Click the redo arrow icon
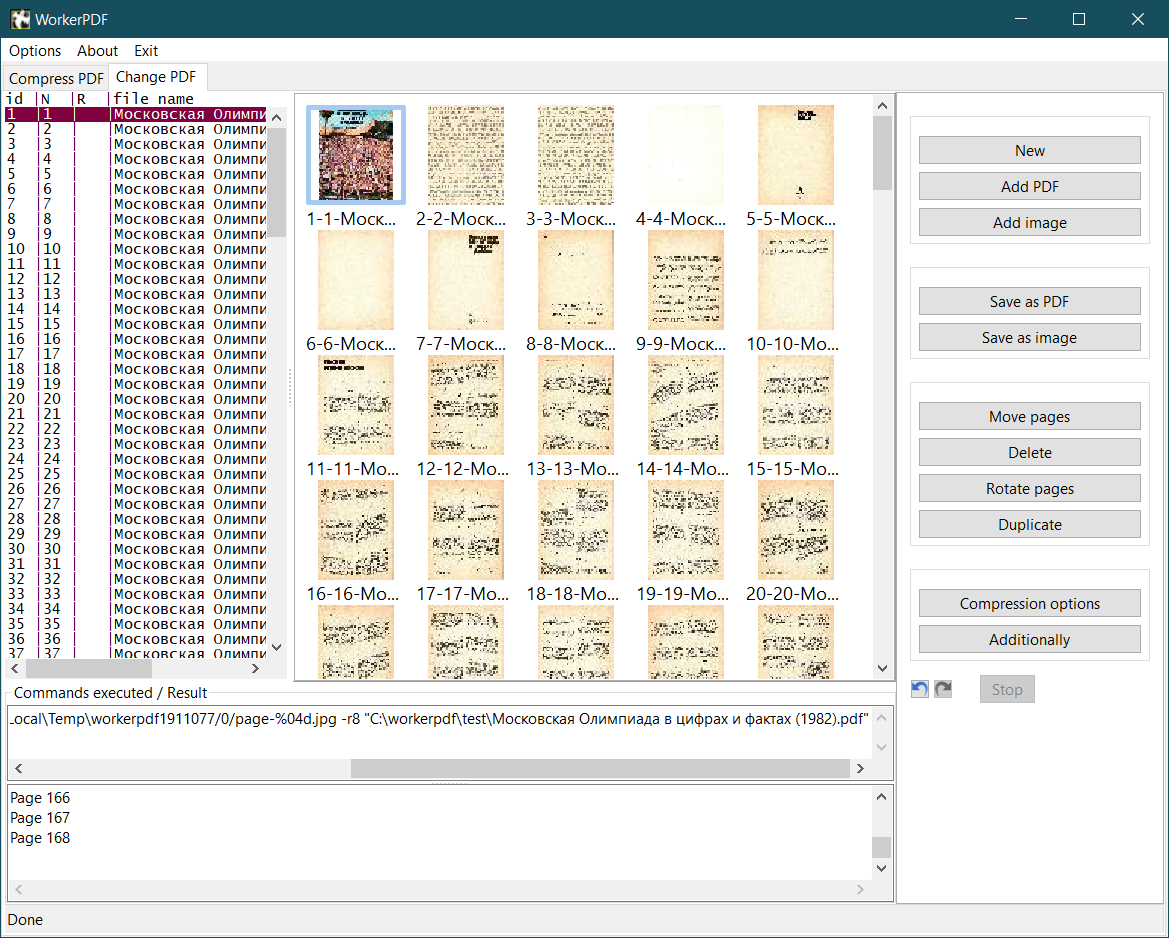This screenshot has width=1169, height=938. click(943, 689)
